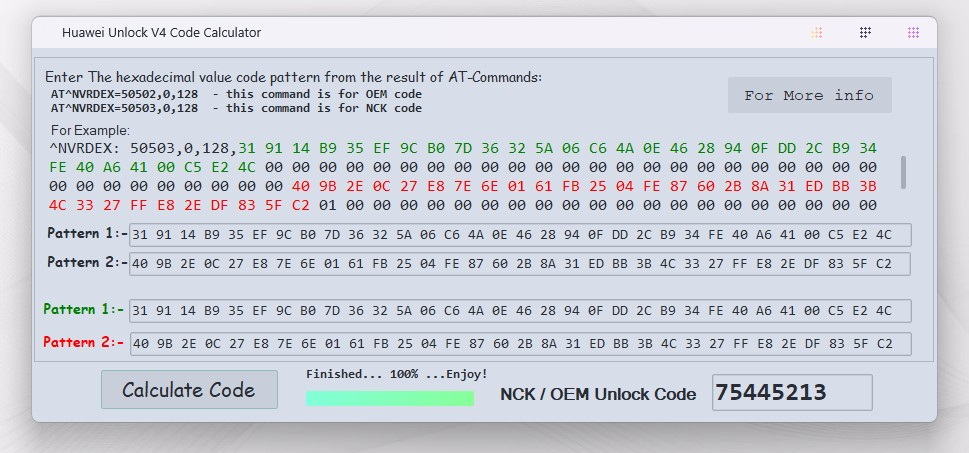Click the purple dotted grid icon
Screen dimensions: 969x453
click(913, 33)
